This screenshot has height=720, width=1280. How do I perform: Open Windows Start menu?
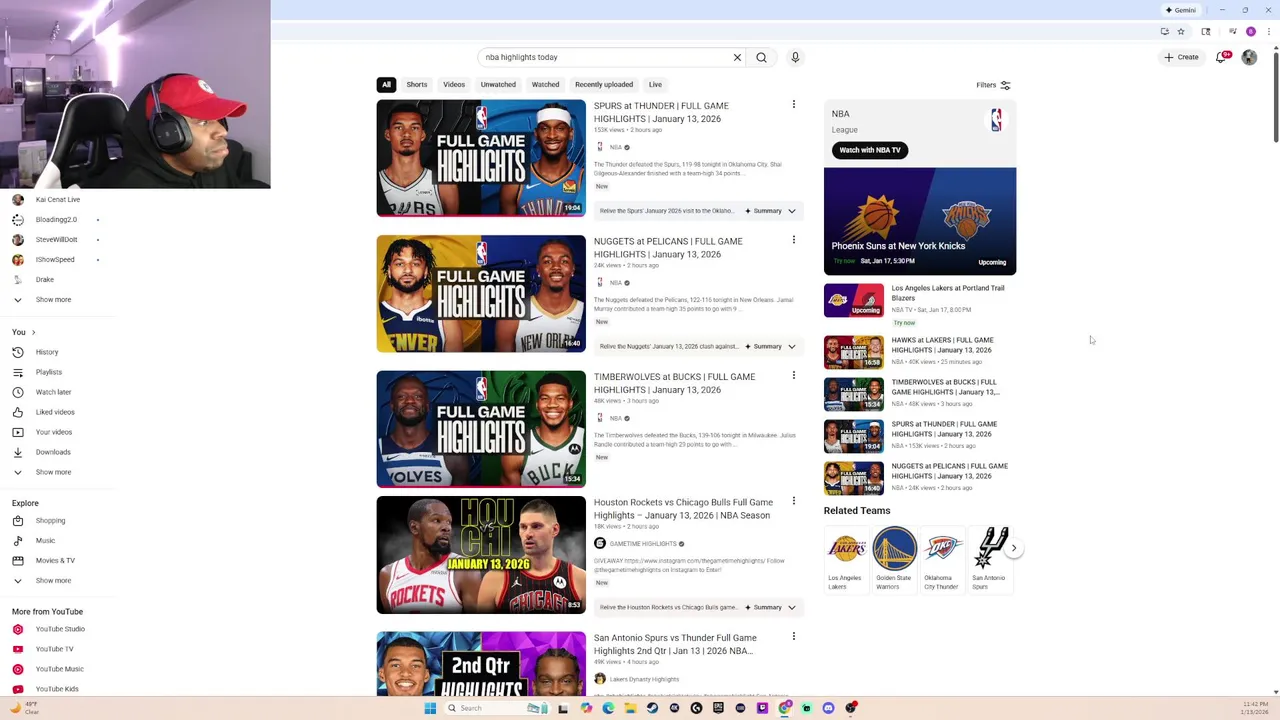pos(430,708)
